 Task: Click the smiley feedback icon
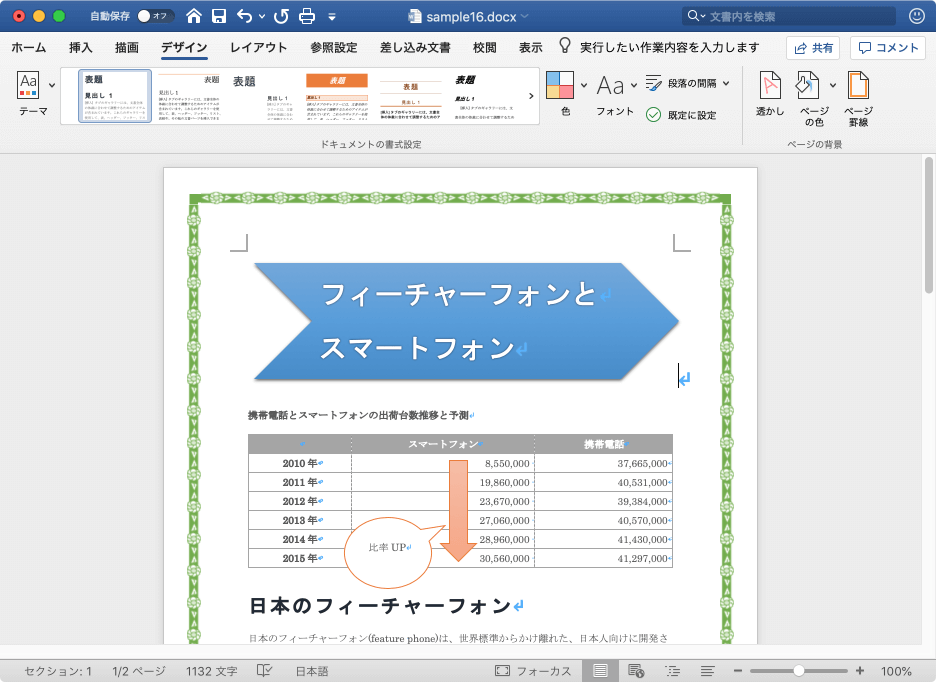[x=917, y=16]
